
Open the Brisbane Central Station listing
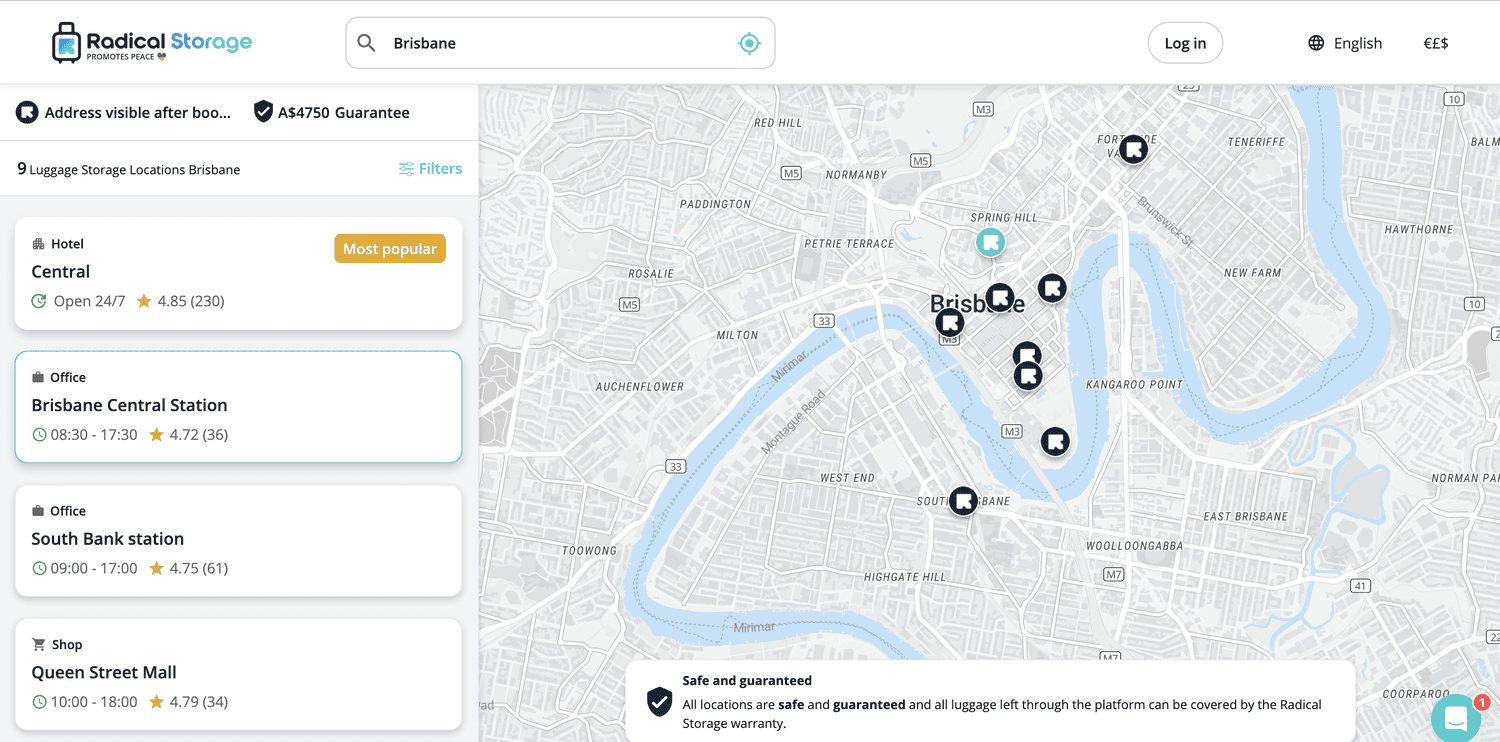coord(238,407)
